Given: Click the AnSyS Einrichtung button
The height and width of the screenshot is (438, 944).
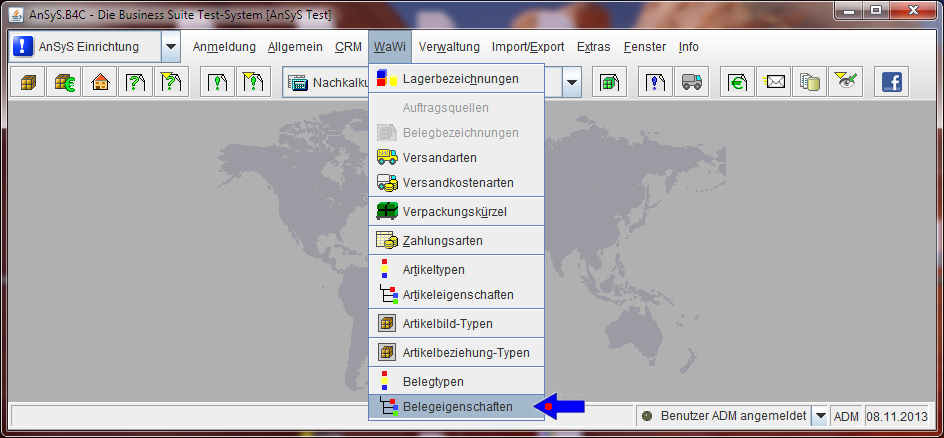Looking at the screenshot, I should 85,47.
